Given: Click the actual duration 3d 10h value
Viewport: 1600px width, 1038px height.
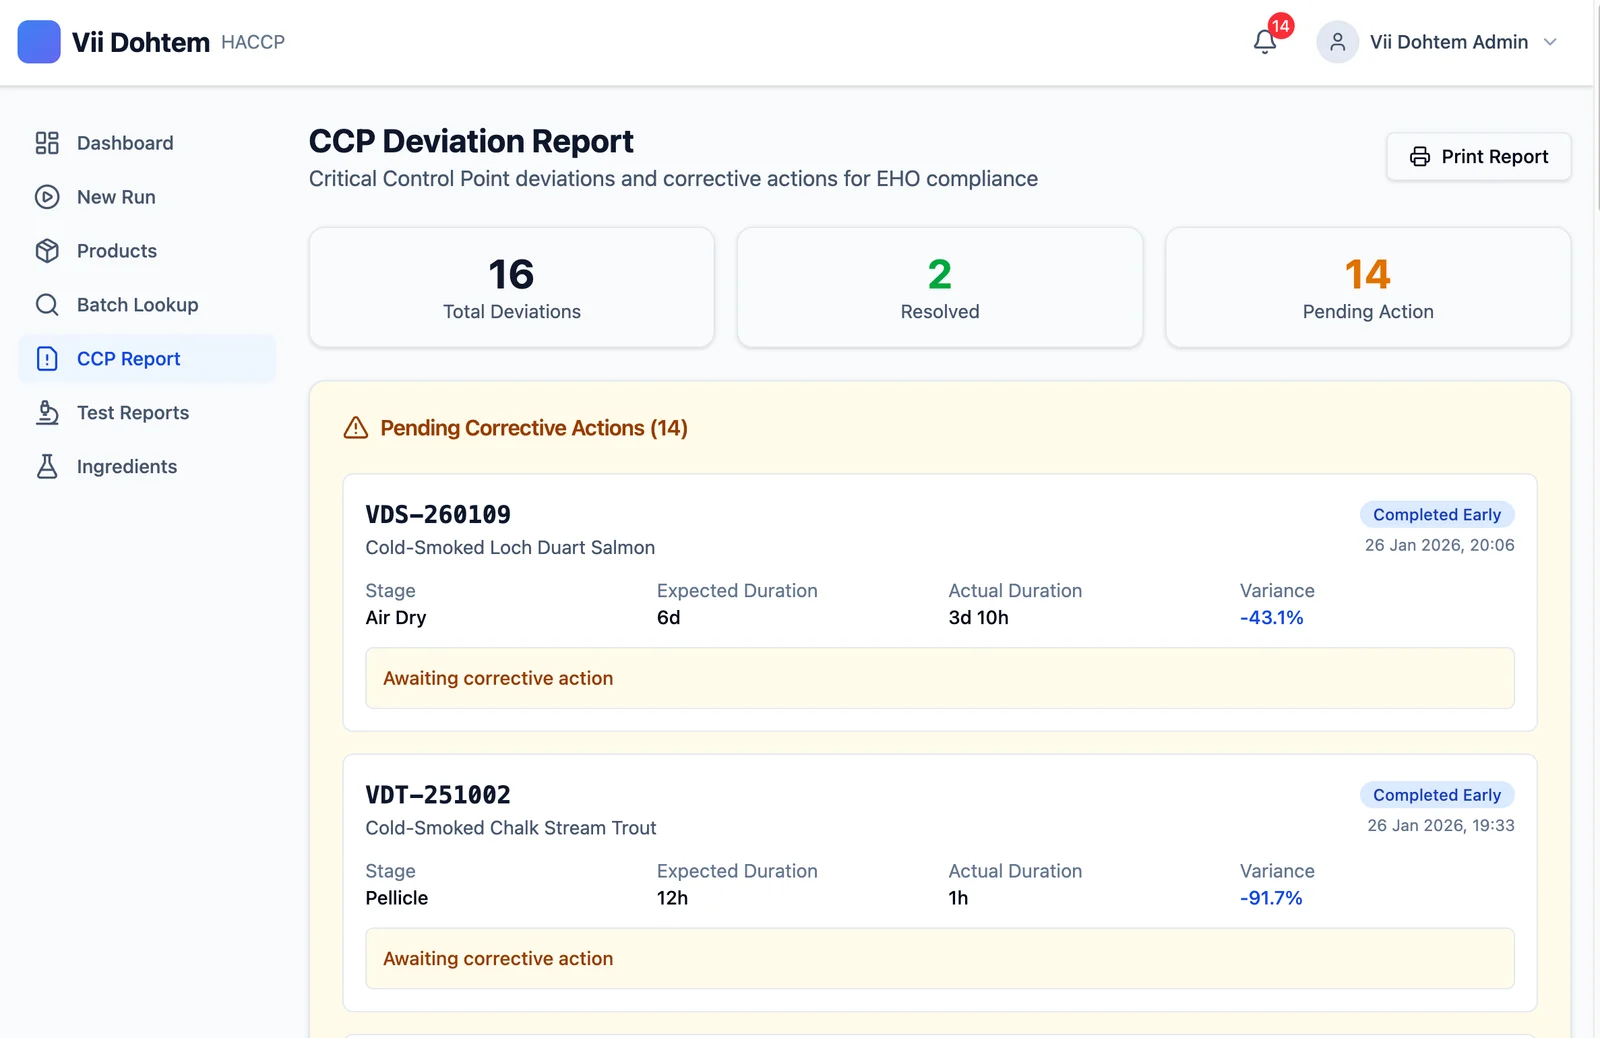Looking at the screenshot, I should (x=978, y=618).
